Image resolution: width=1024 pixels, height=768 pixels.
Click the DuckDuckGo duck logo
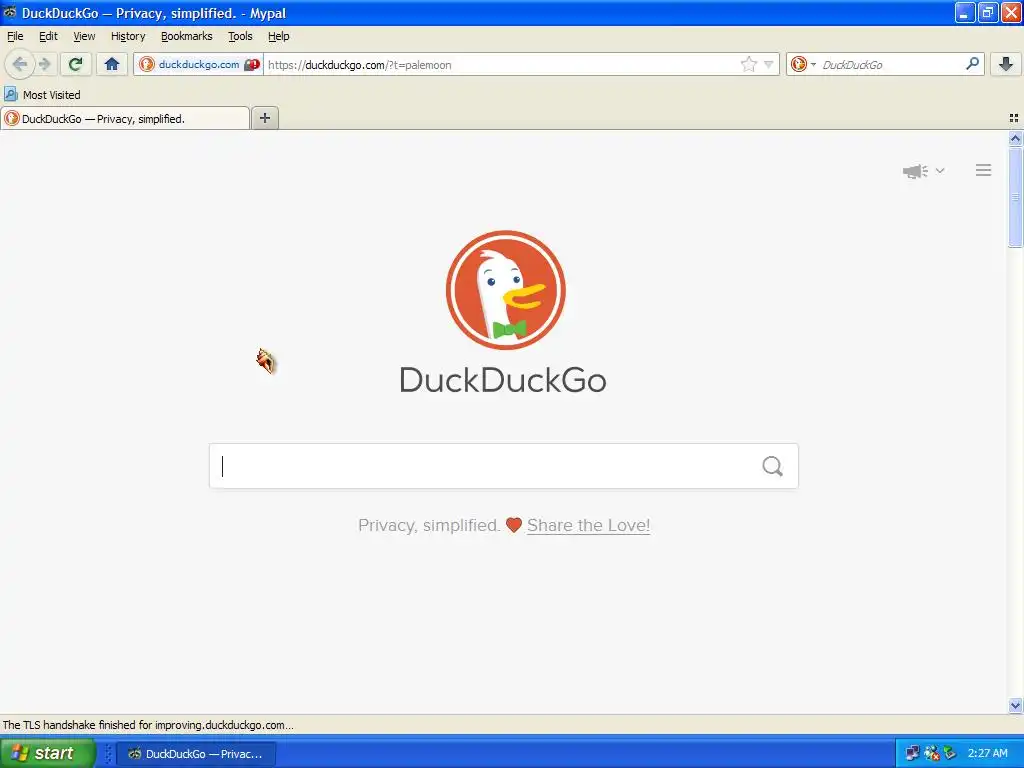[505, 290]
